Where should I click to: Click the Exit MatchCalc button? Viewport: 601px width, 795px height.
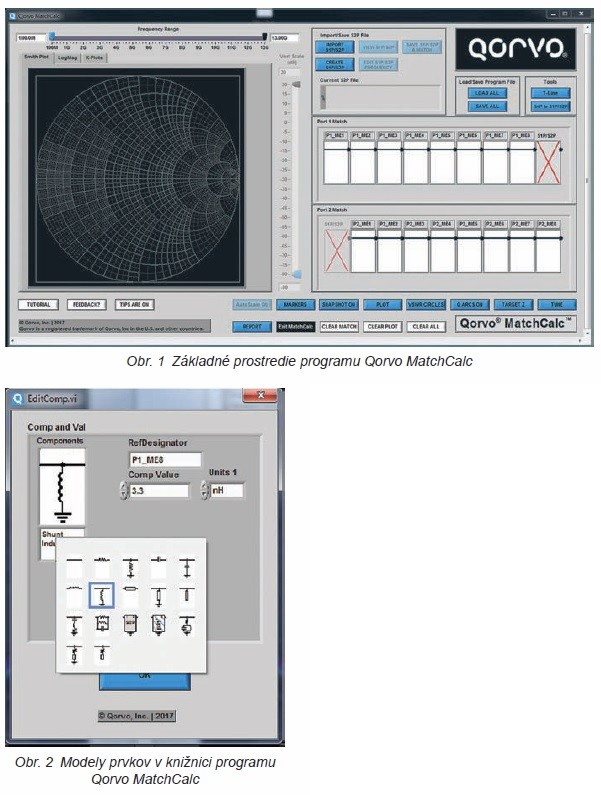[x=296, y=327]
